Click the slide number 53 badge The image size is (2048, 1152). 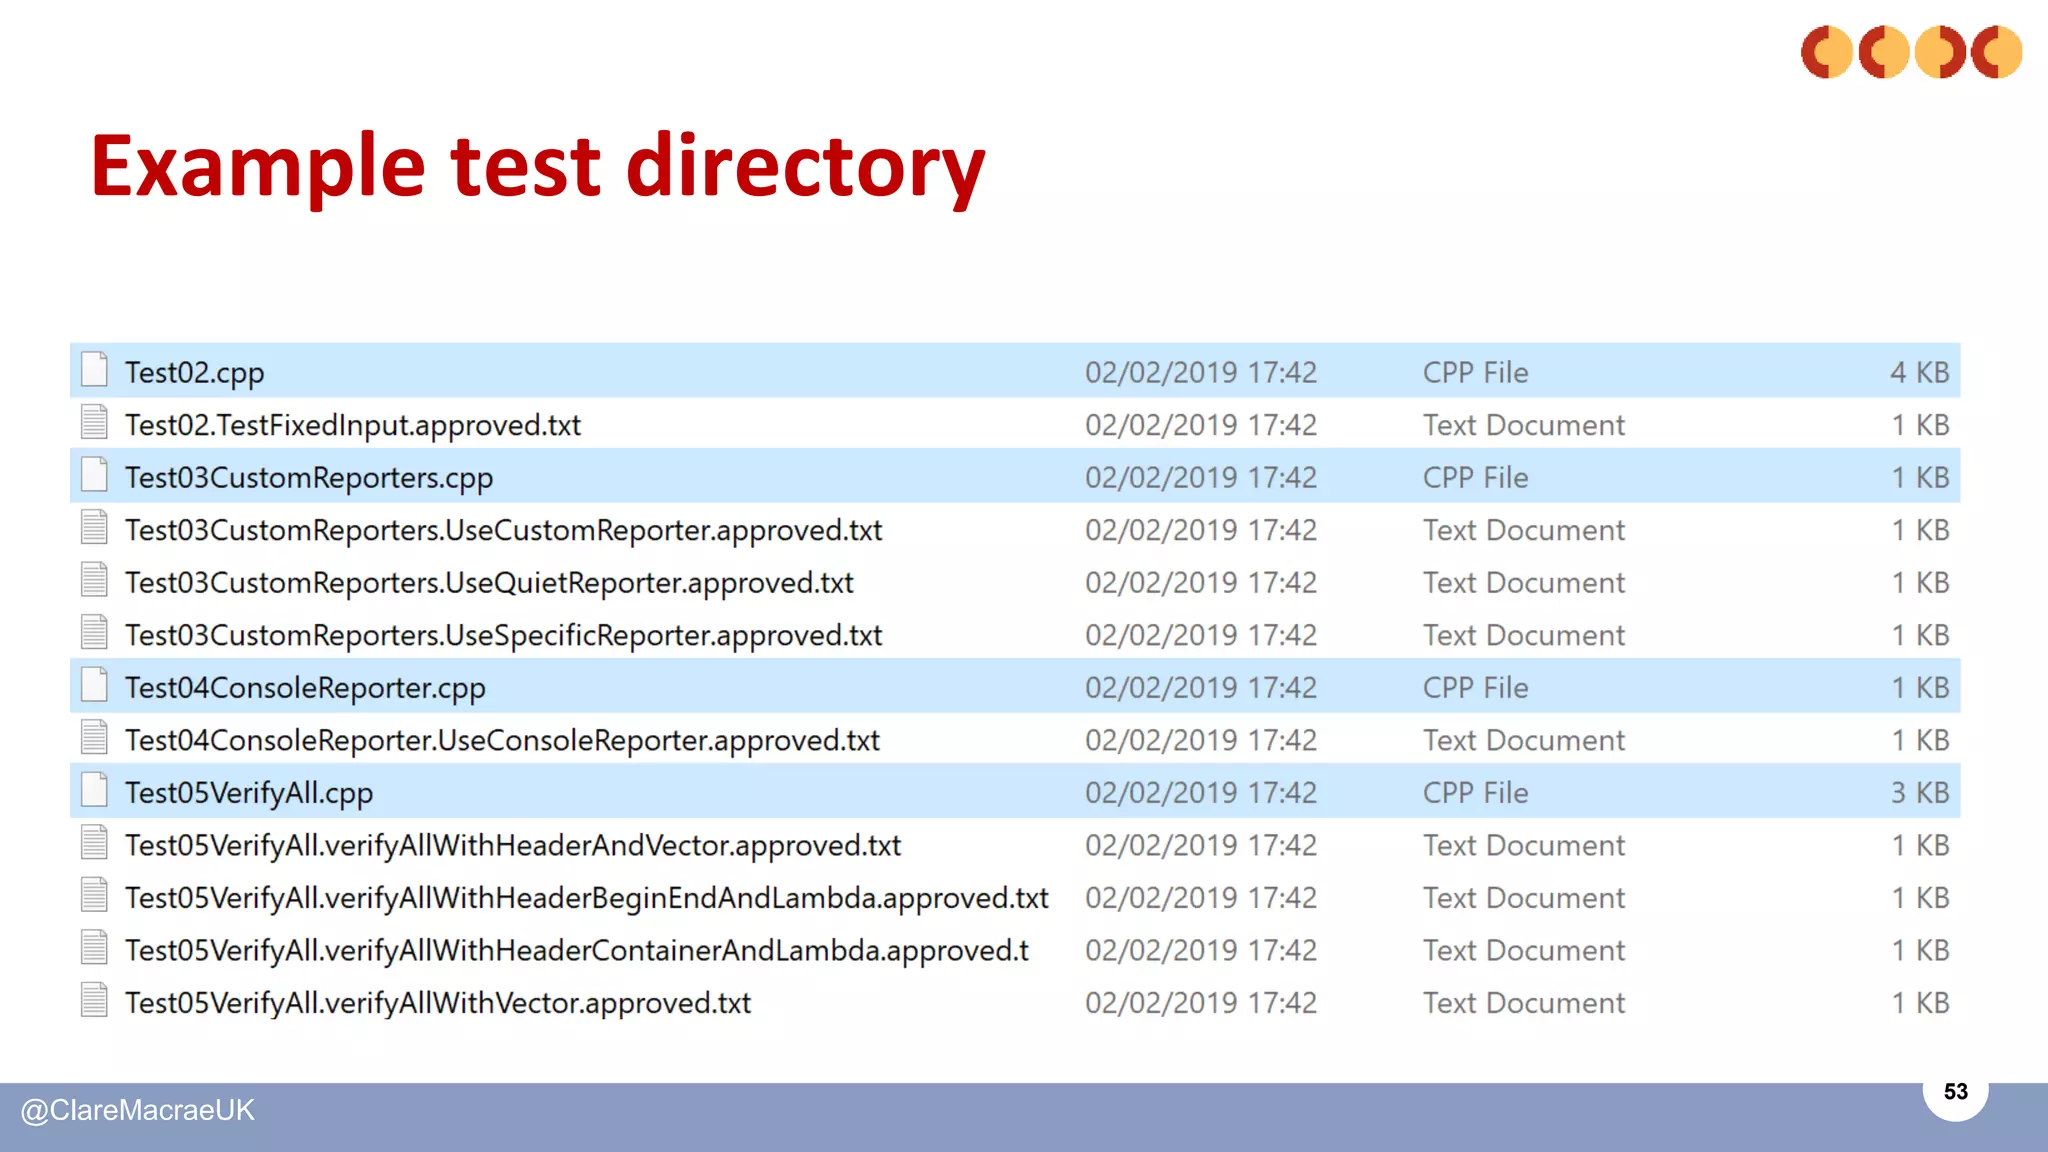[x=1955, y=1091]
